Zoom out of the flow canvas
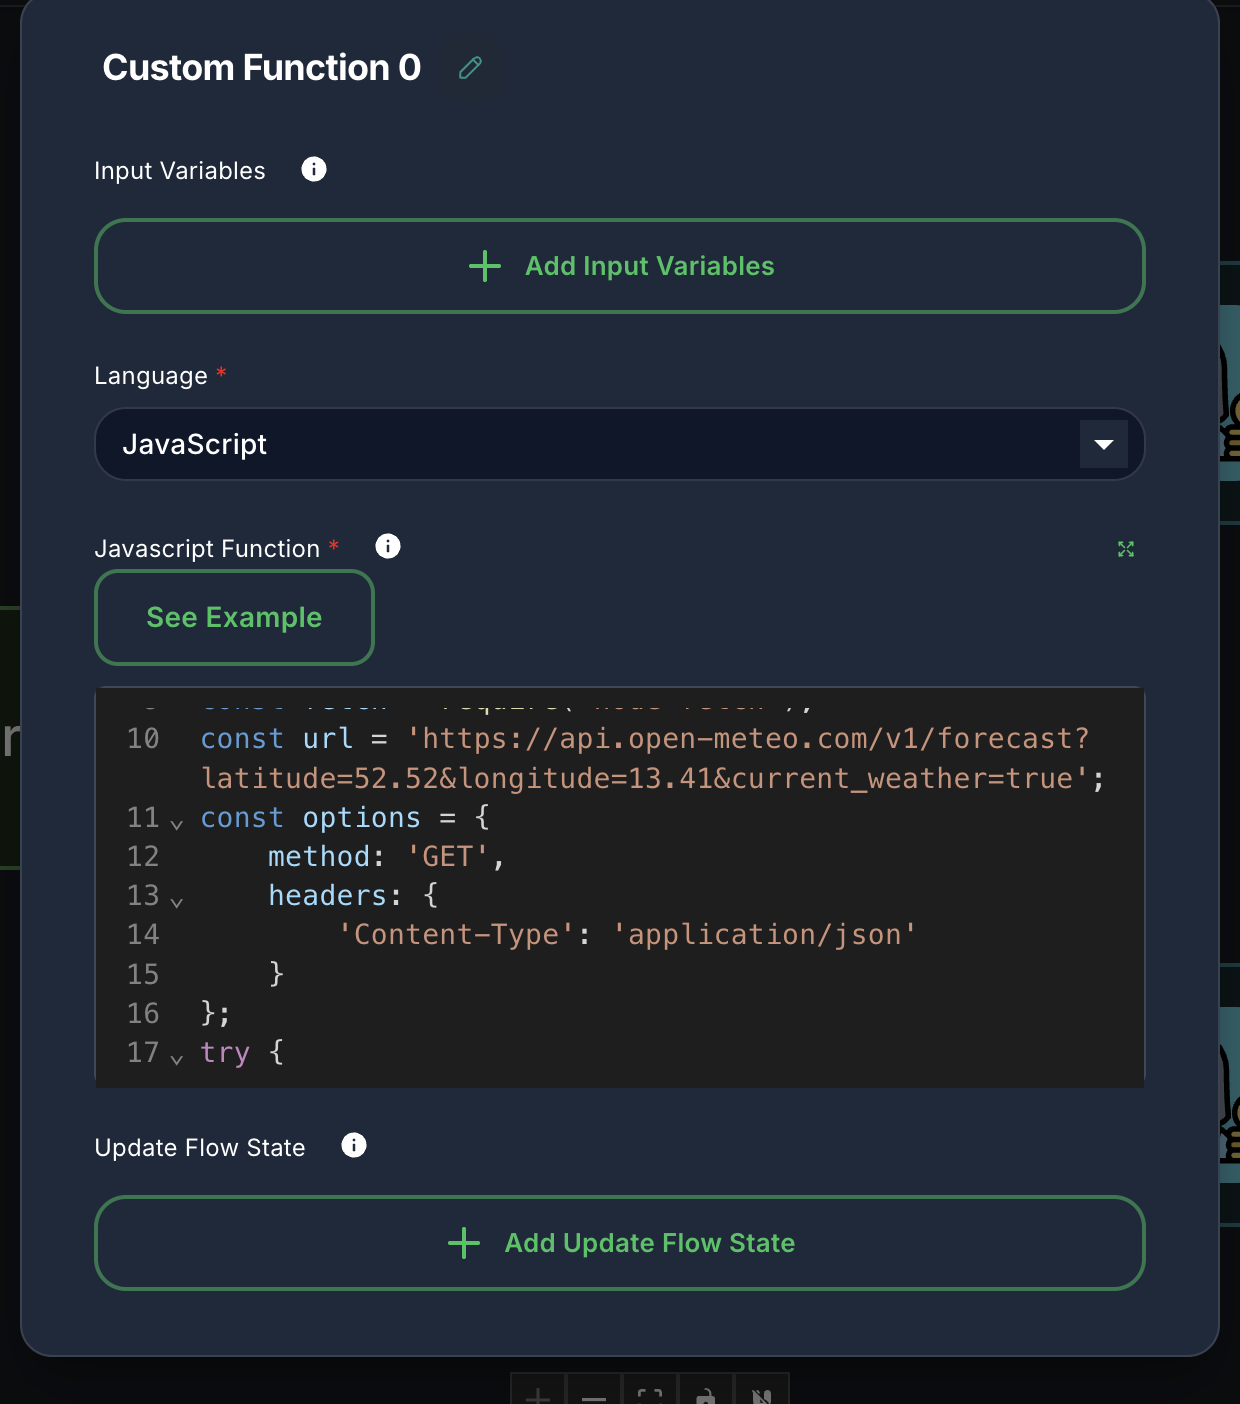Image resolution: width=1240 pixels, height=1404 pixels. point(593,1396)
